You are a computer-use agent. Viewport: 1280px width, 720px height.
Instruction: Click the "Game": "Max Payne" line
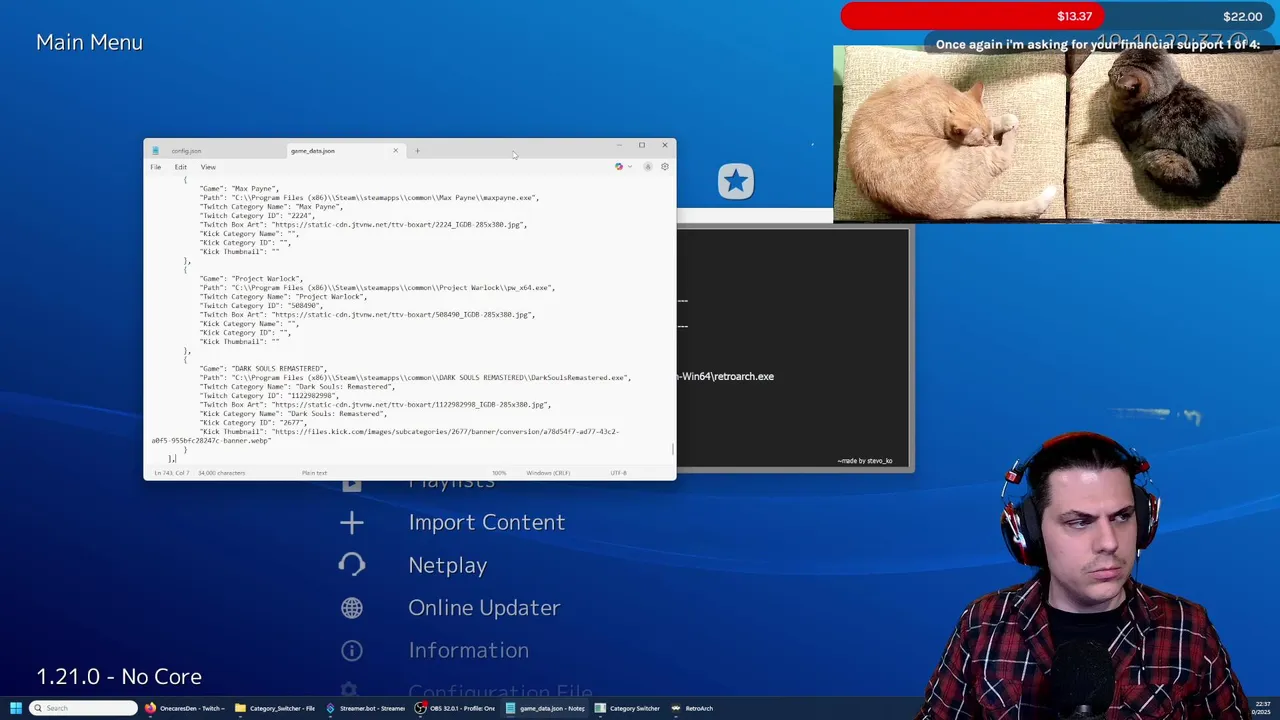tap(238, 189)
